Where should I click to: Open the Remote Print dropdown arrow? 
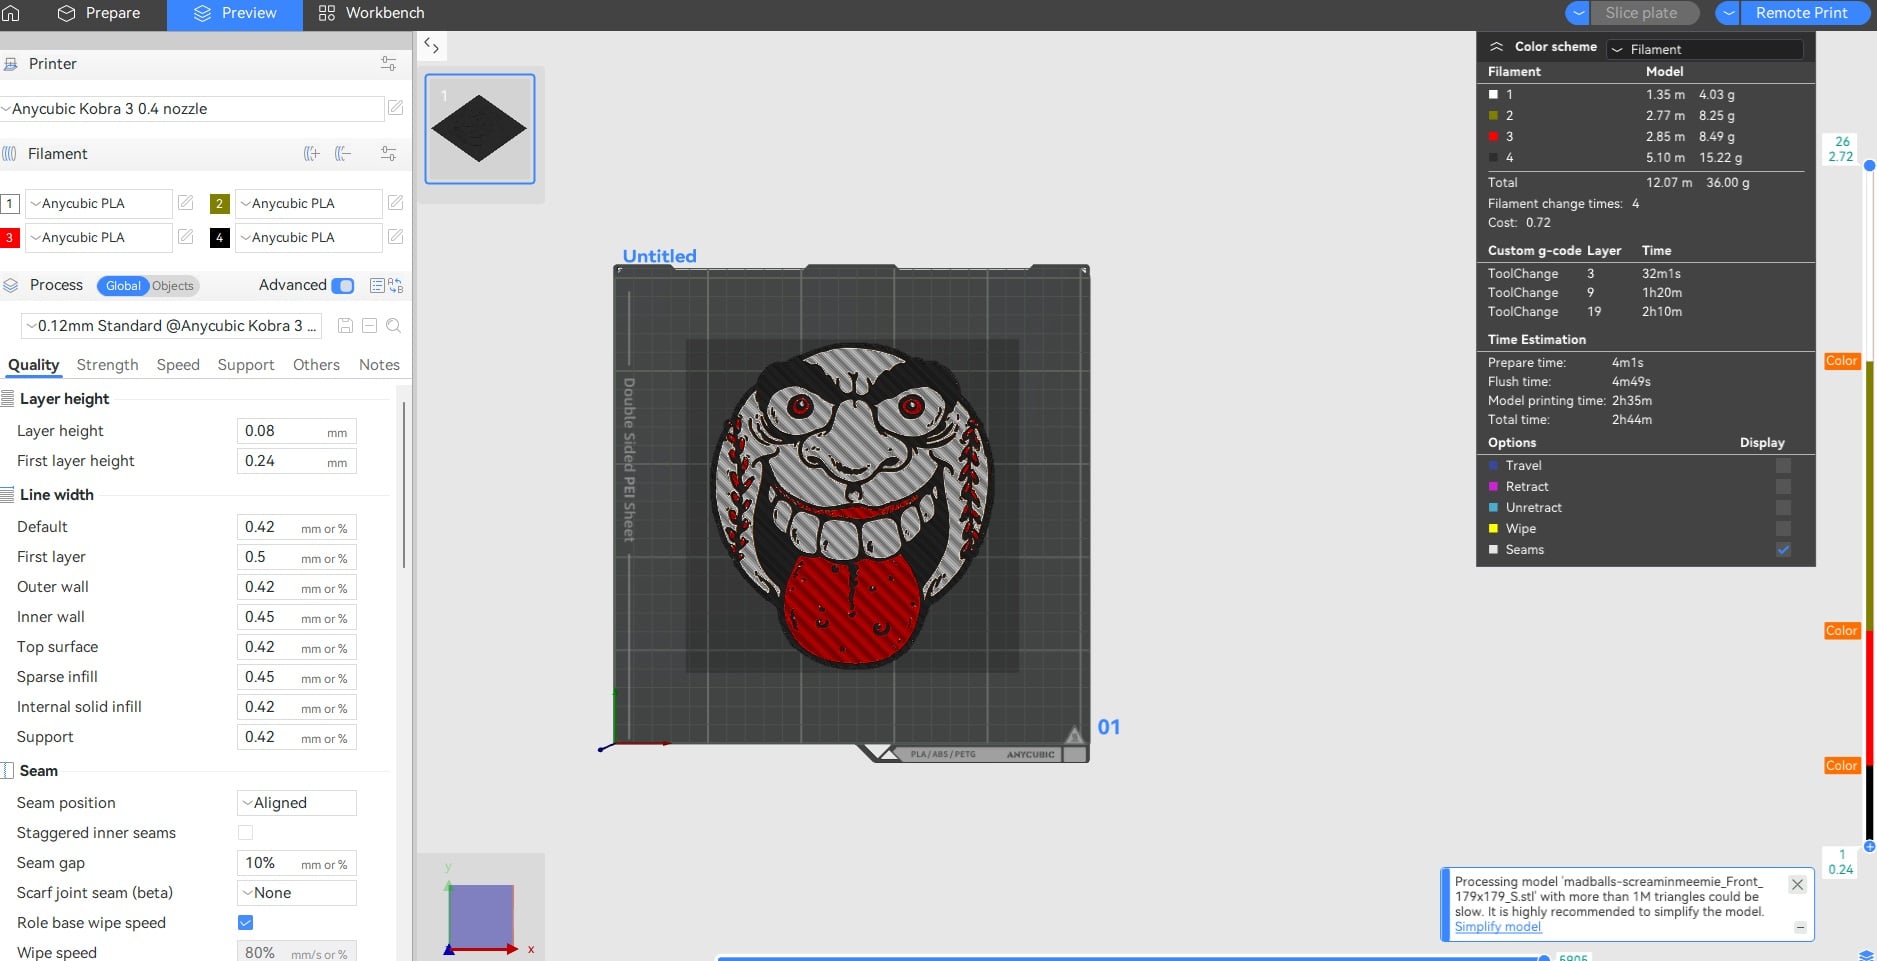click(1728, 13)
